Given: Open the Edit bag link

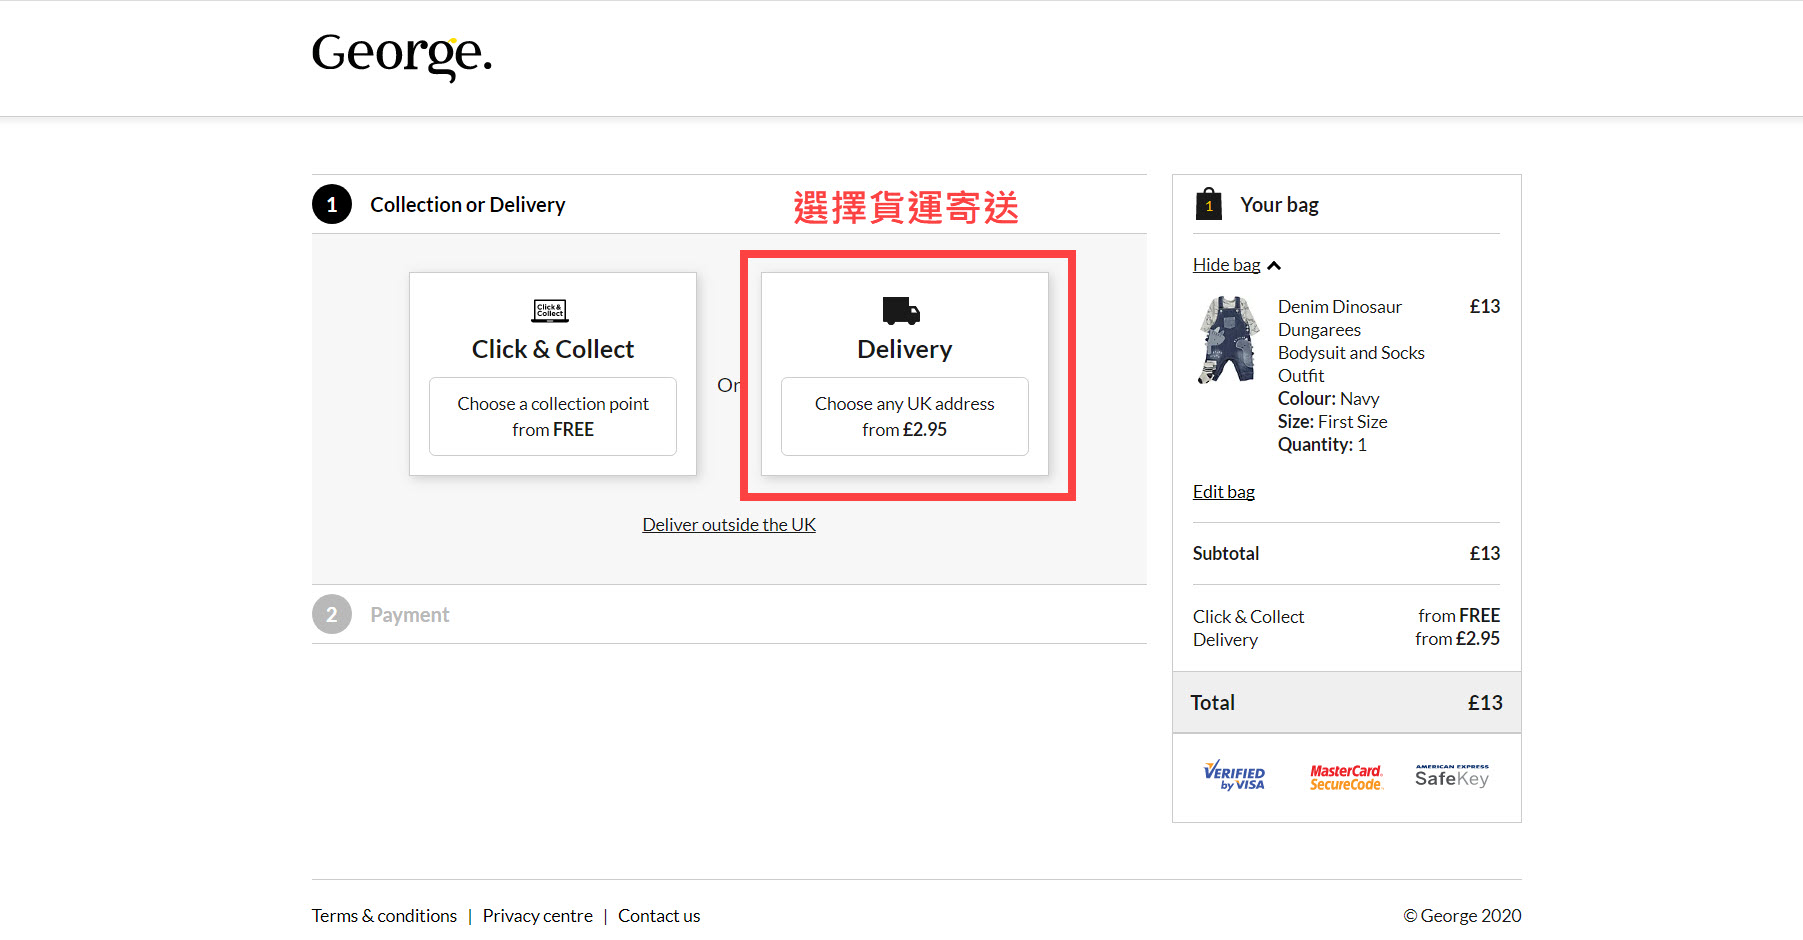Looking at the screenshot, I should (1223, 492).
